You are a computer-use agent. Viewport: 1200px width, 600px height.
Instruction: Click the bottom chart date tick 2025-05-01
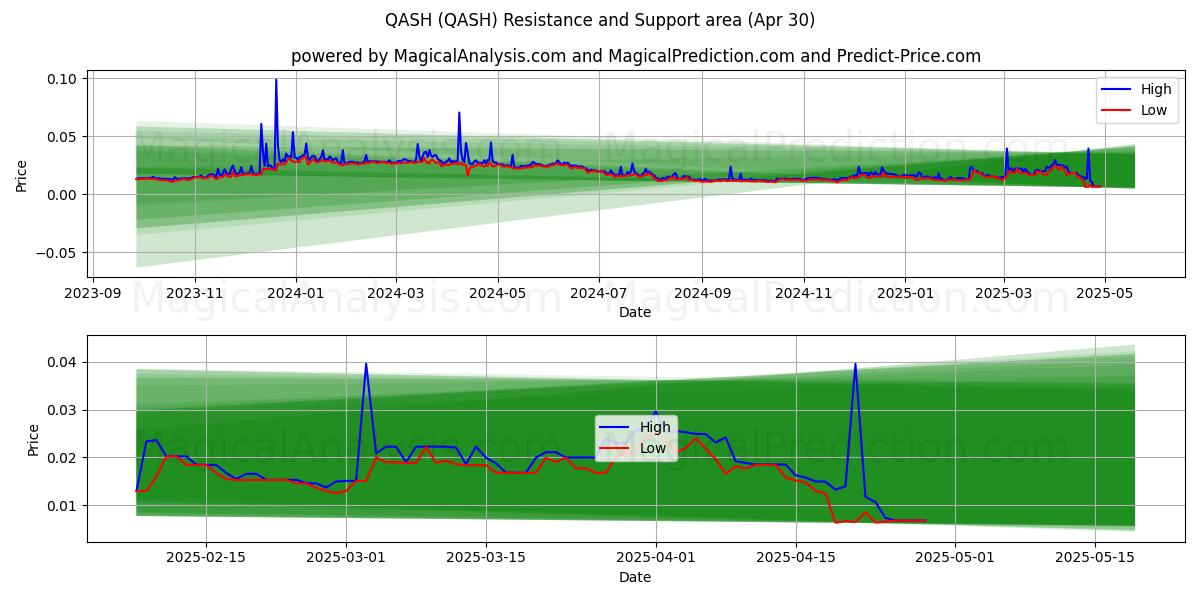pyautogui.click(x=956, y=558)
